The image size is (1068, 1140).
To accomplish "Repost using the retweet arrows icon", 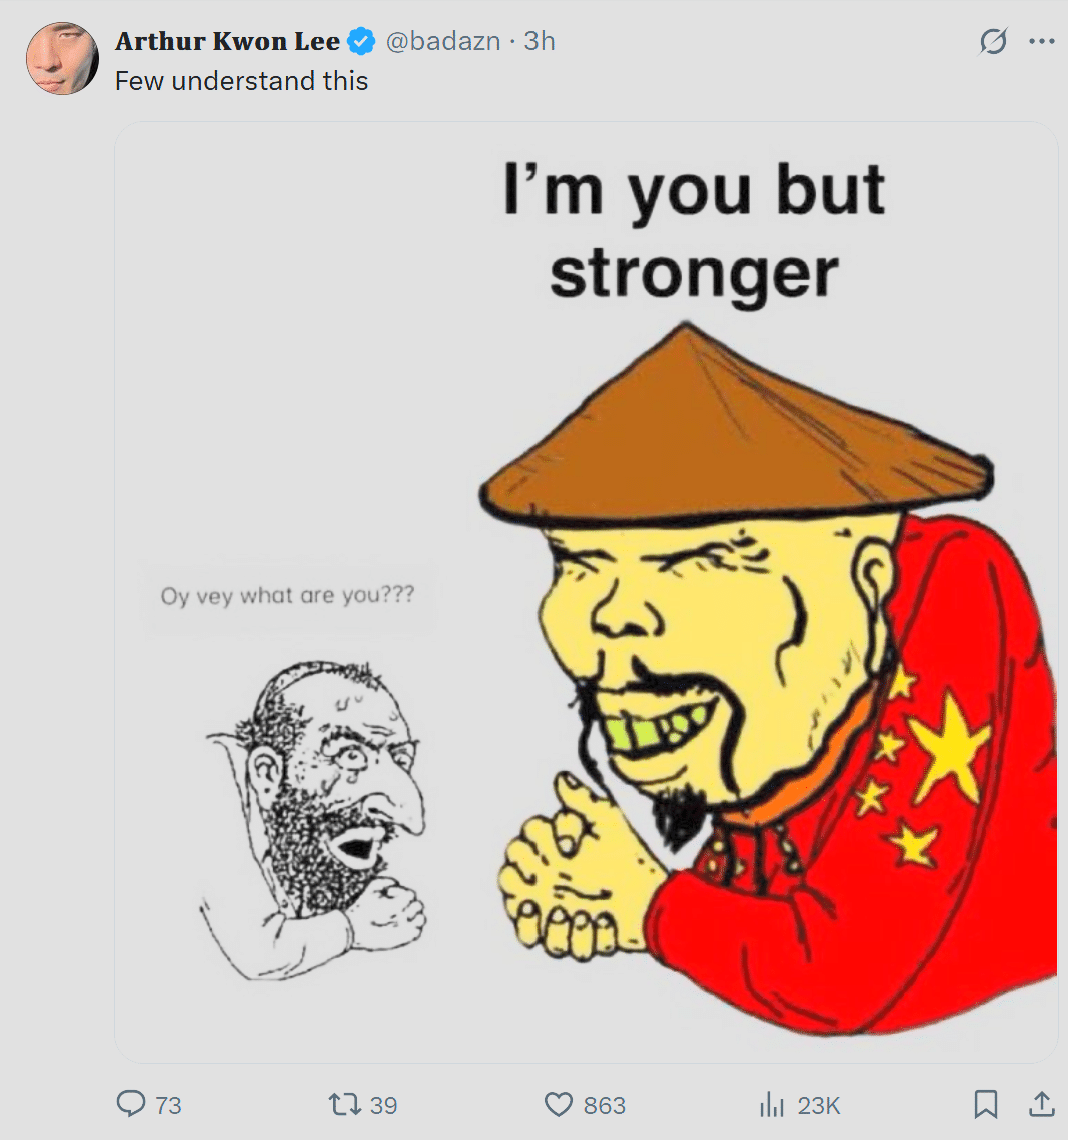I will (x=345, y=1104).
